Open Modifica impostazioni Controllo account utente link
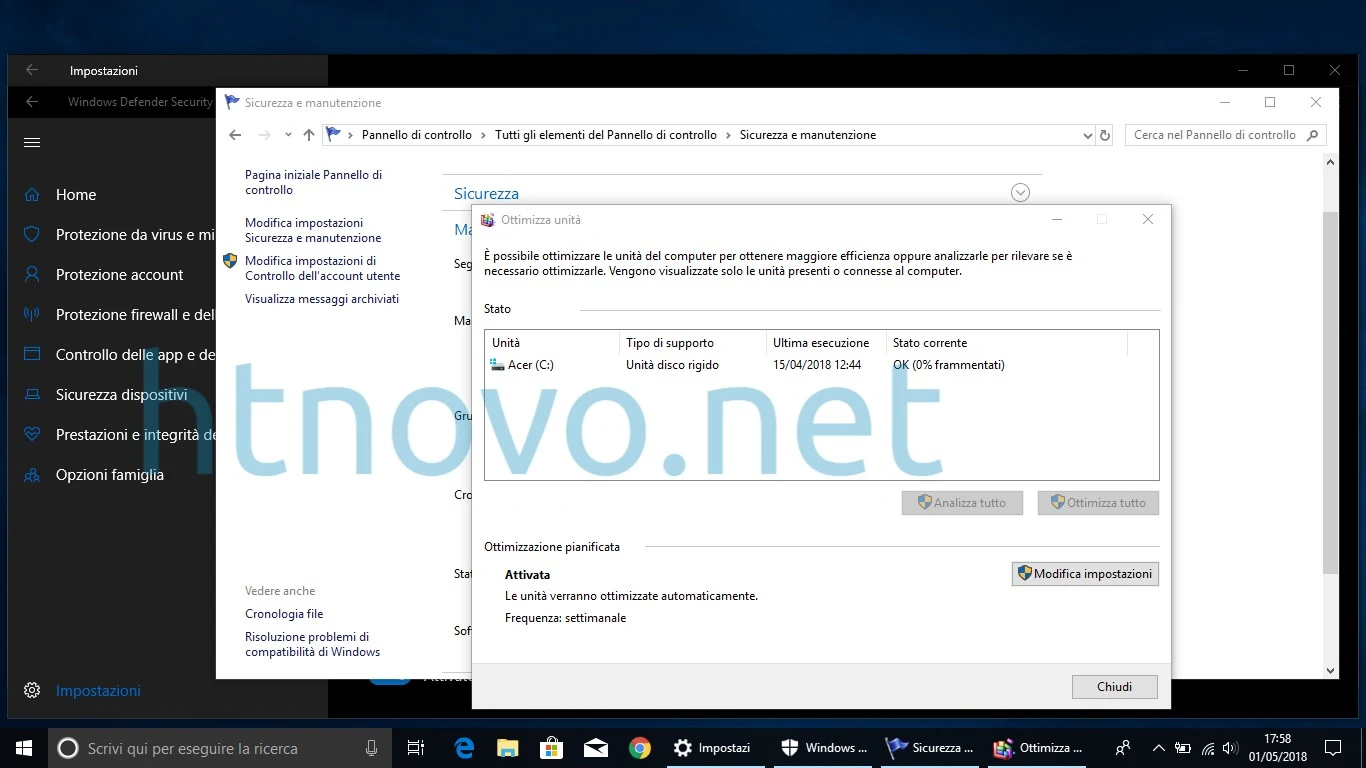Image resolution: width=1366 pixels, height=768 pixels. [x=322, y=268]
